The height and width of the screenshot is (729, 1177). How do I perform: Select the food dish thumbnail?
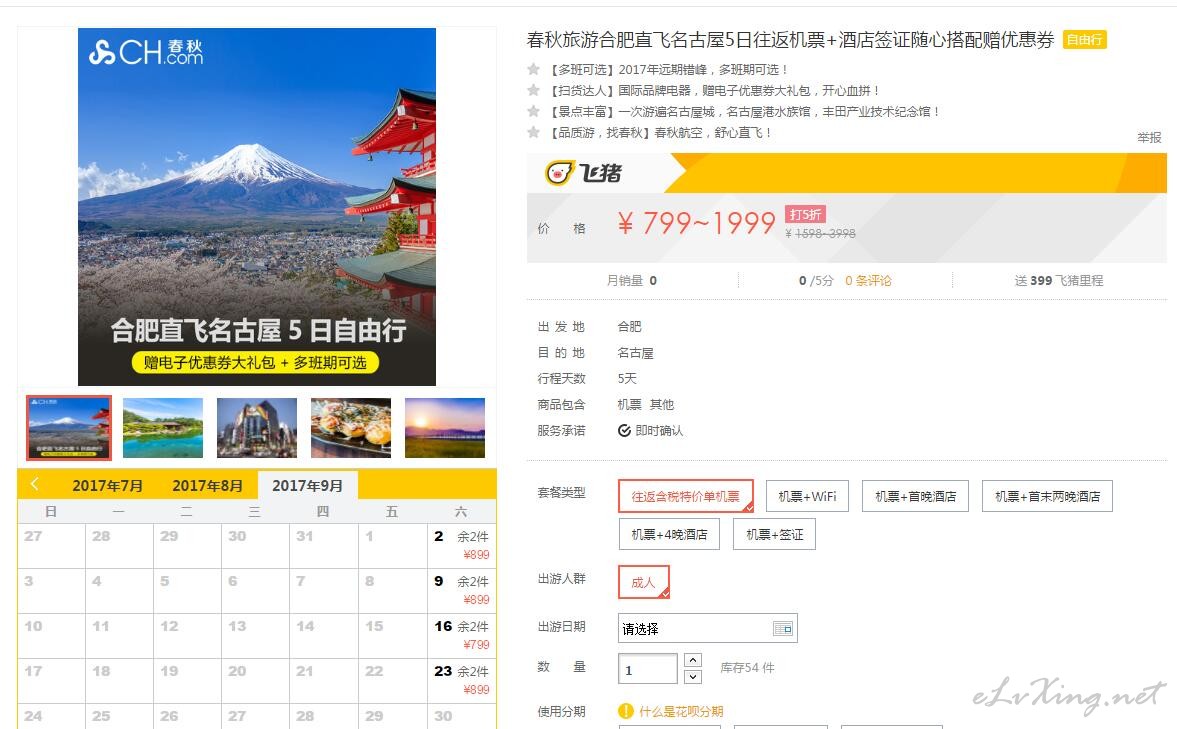click(x=351, y=428)
